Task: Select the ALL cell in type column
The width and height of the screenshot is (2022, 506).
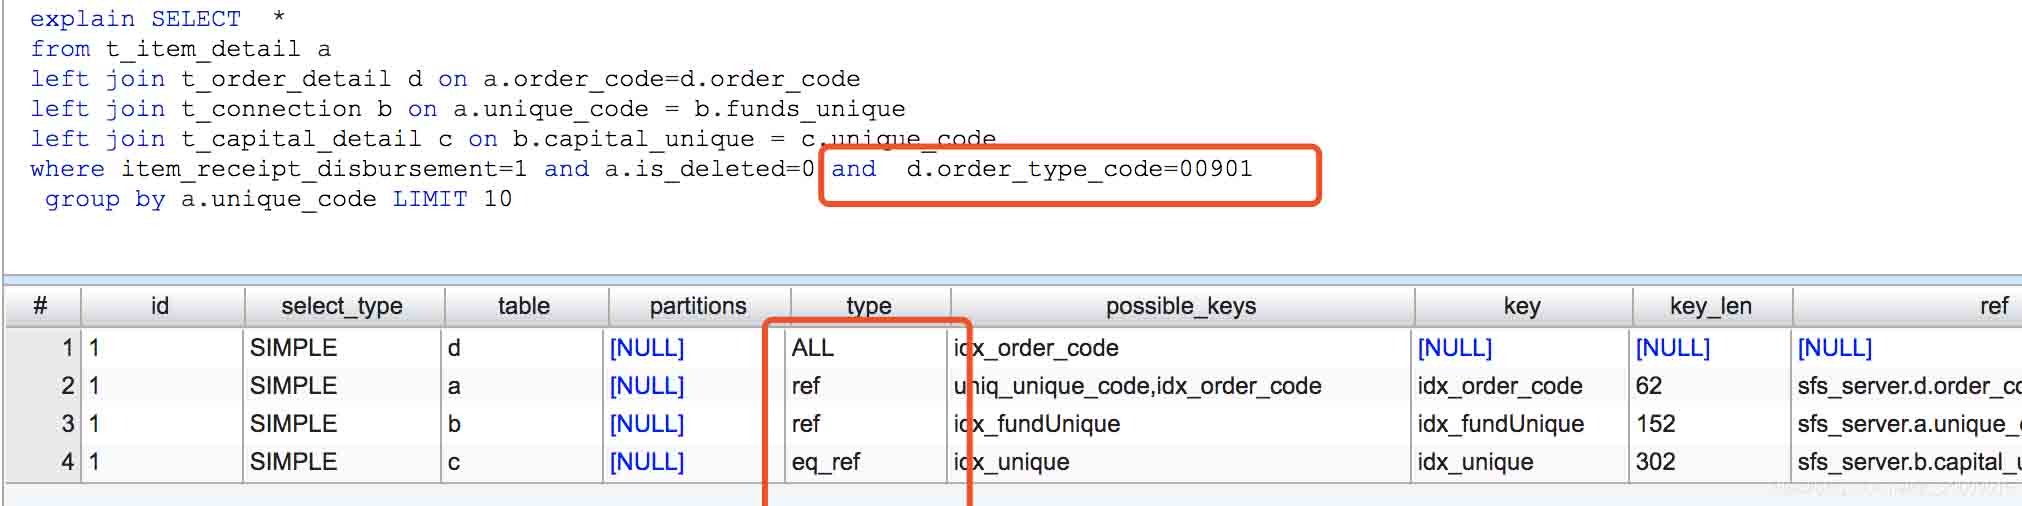Action: (812, 348)
